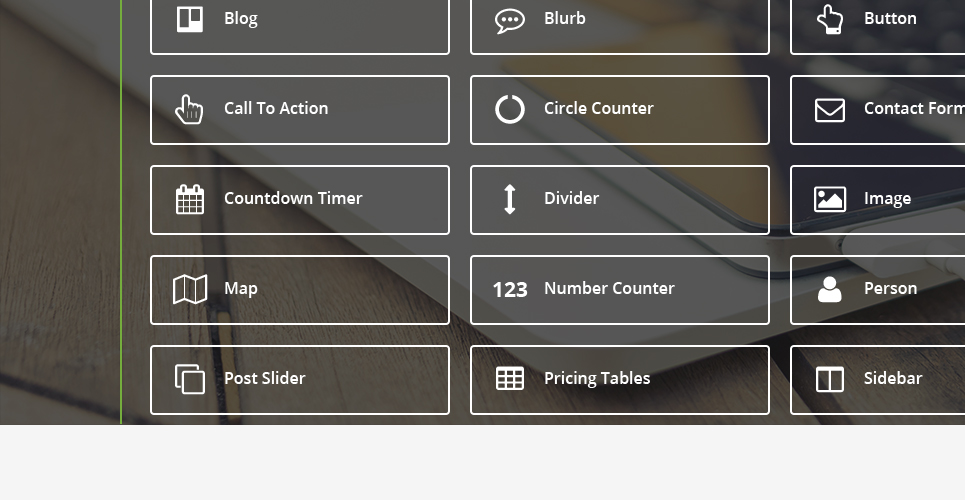This screenshot has height=500, width=965.
Task: Click the Map module icon
Action: click(190, 289)
